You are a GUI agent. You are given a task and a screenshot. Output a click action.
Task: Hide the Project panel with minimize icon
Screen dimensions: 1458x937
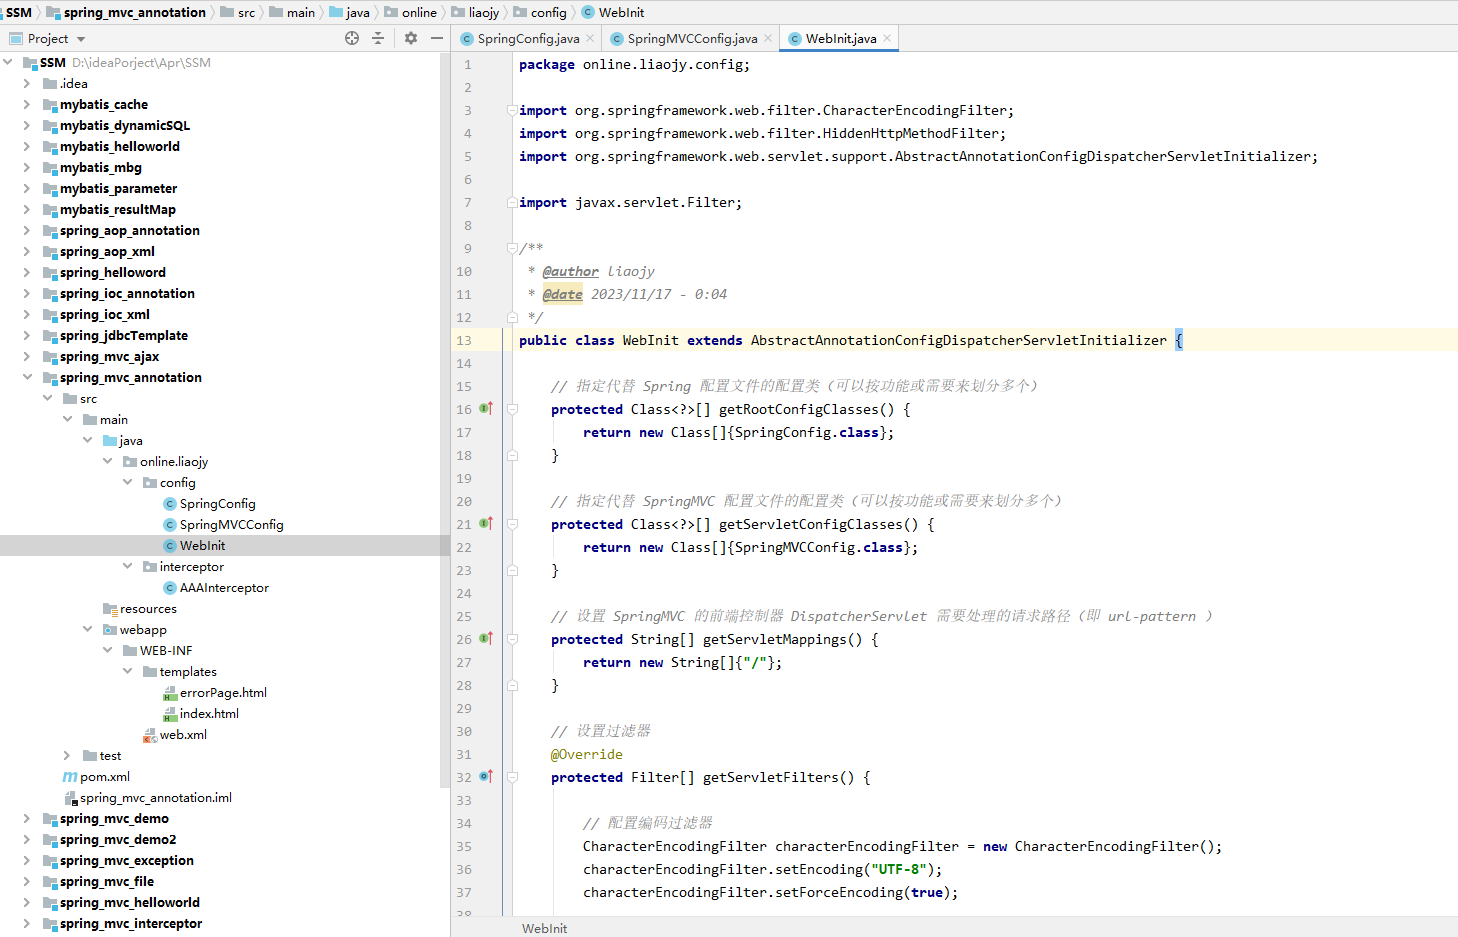coord(437,38)
